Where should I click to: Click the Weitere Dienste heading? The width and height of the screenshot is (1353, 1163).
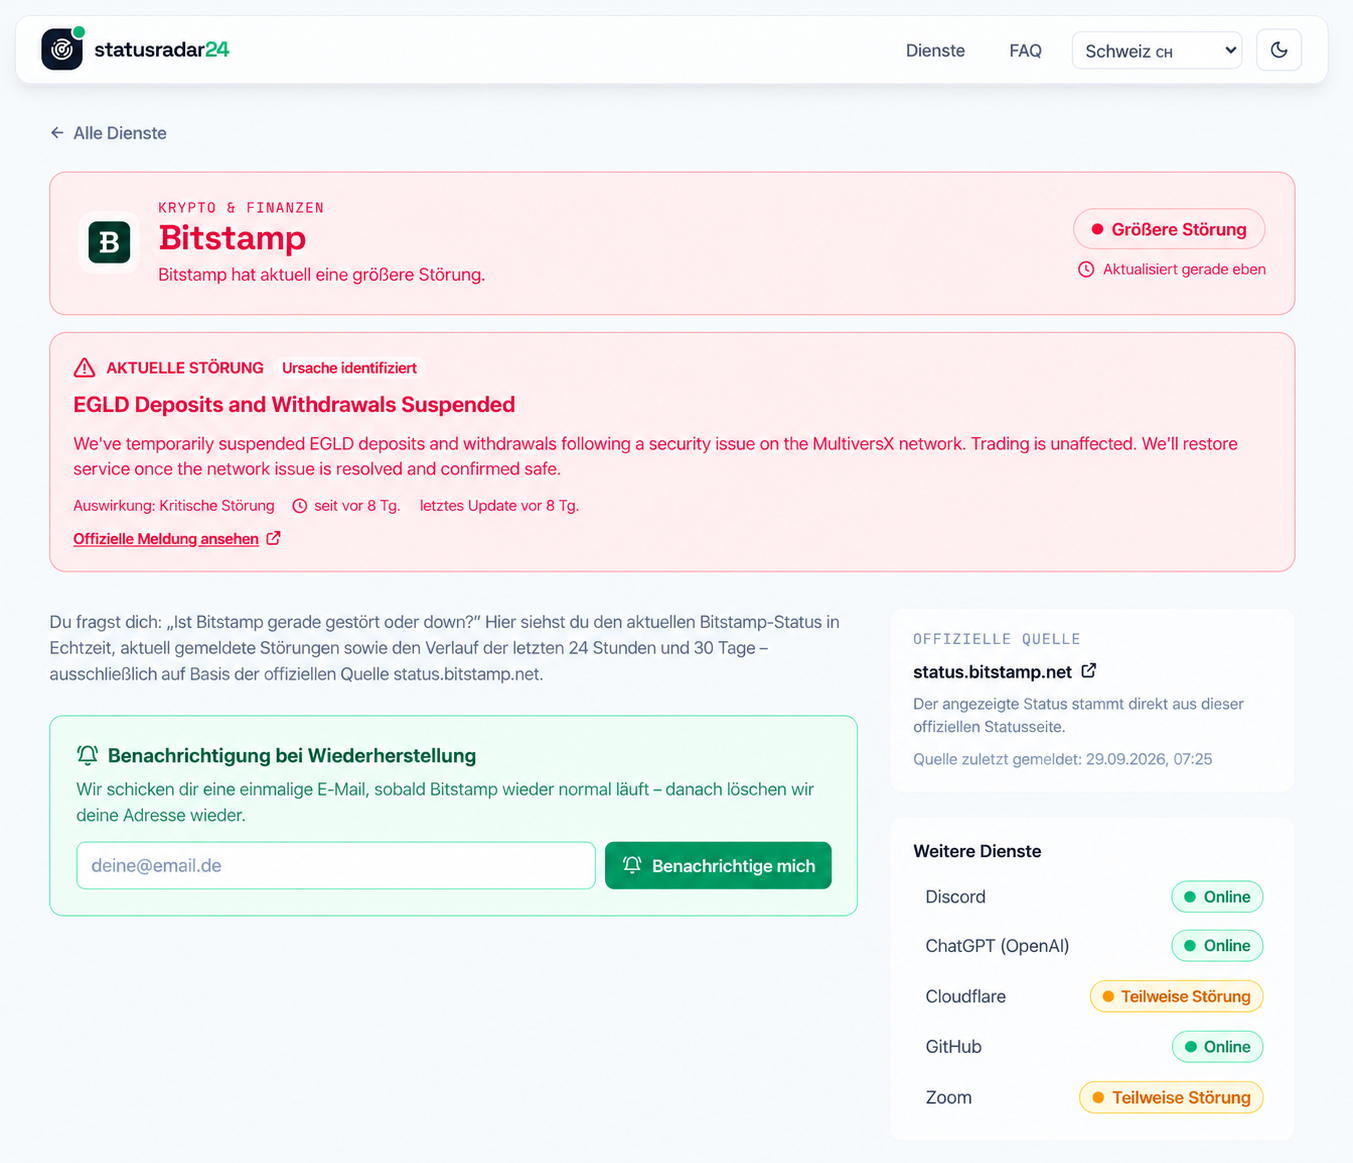point(977,852)
